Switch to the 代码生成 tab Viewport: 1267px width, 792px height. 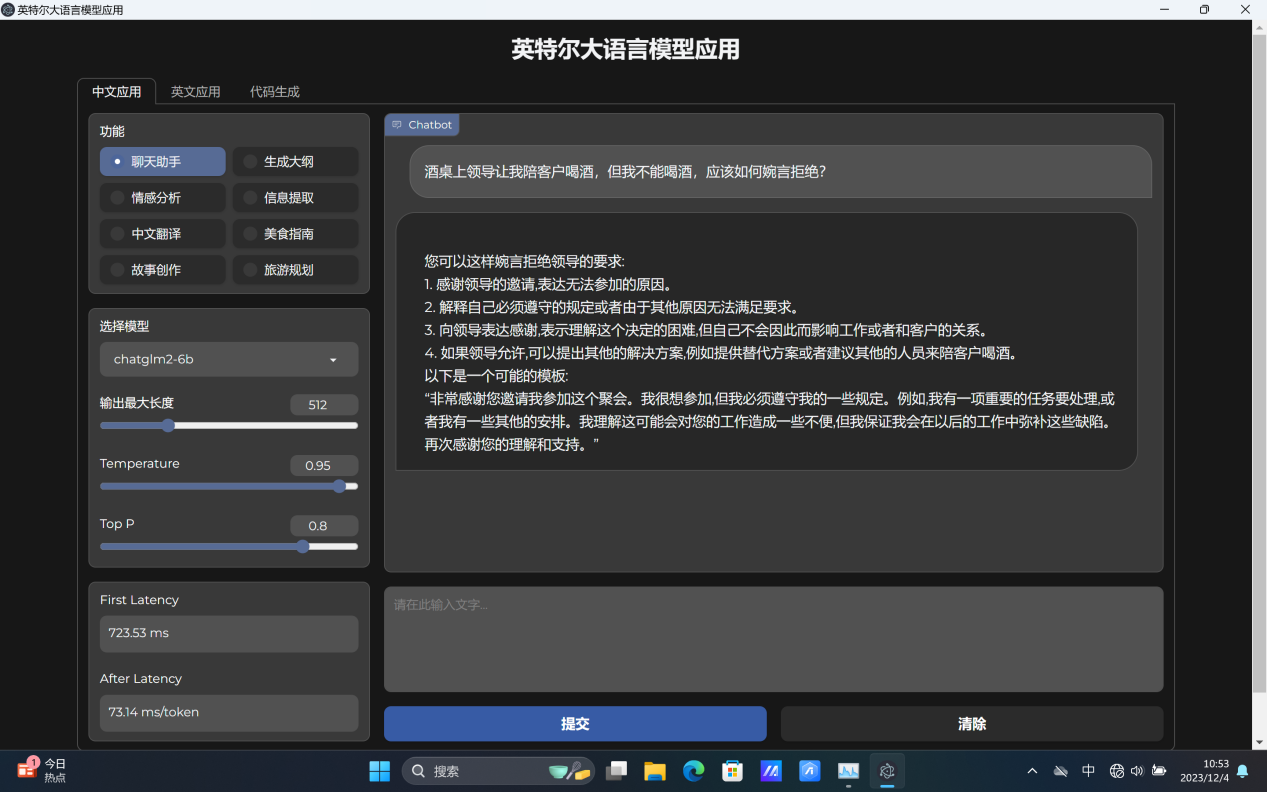coord(275,92)
